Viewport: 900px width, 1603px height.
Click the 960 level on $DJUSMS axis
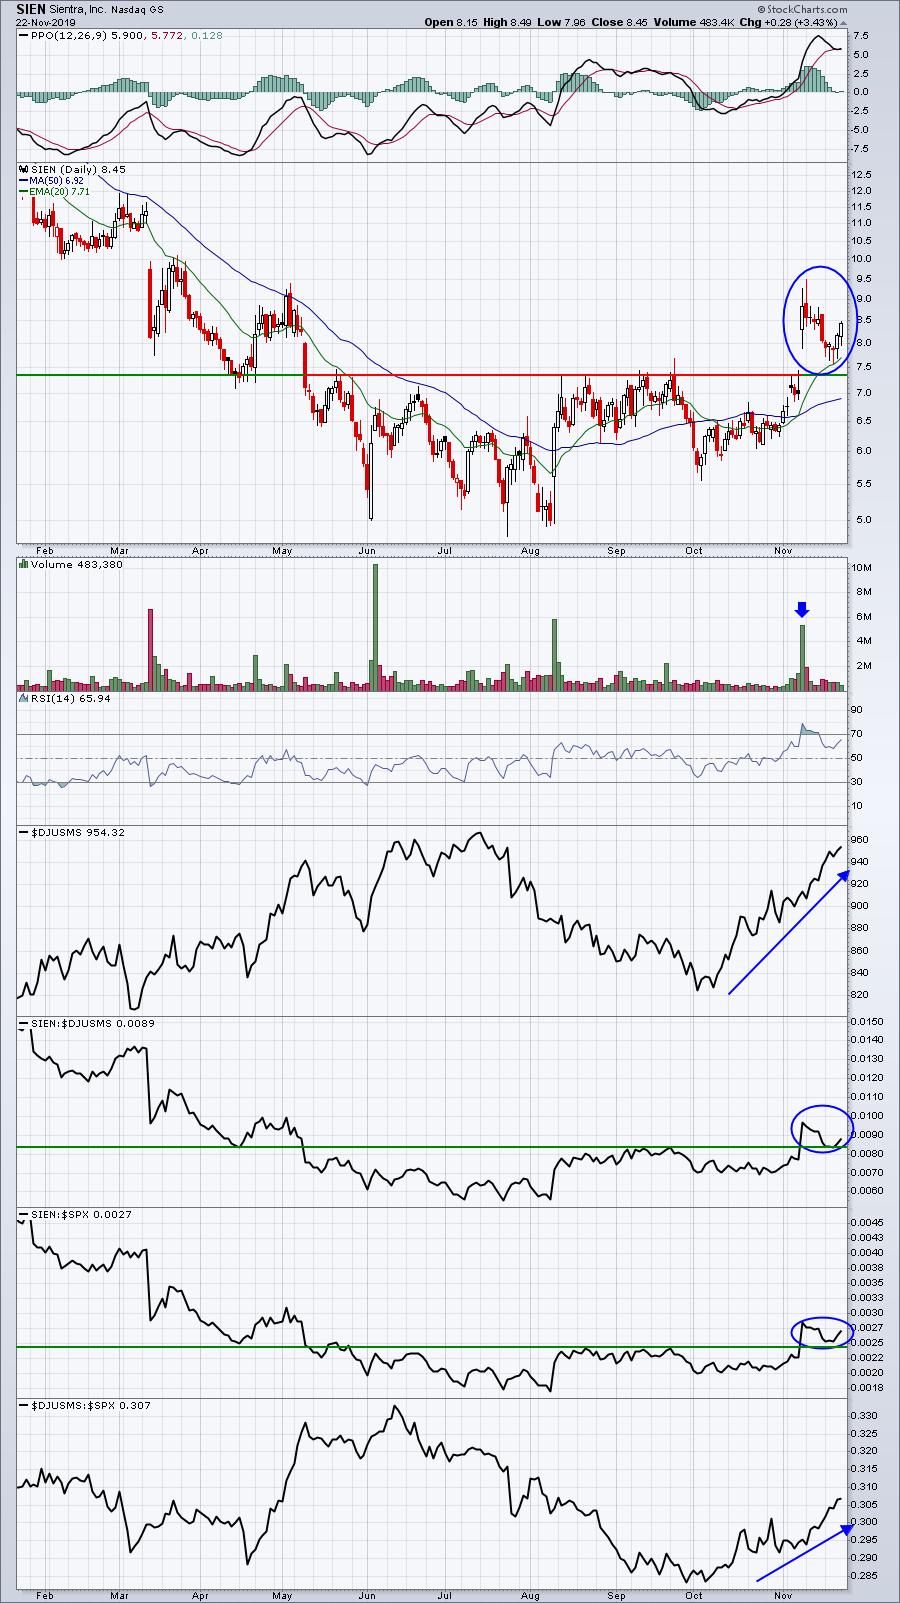pos(861,840)
